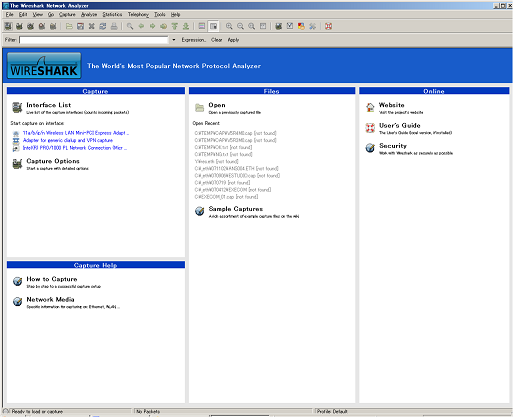Image resolution: width=513 pixels, height=417 pixels.
Task: Click the resize all columns toolbar icon
Action: point(263,26)
